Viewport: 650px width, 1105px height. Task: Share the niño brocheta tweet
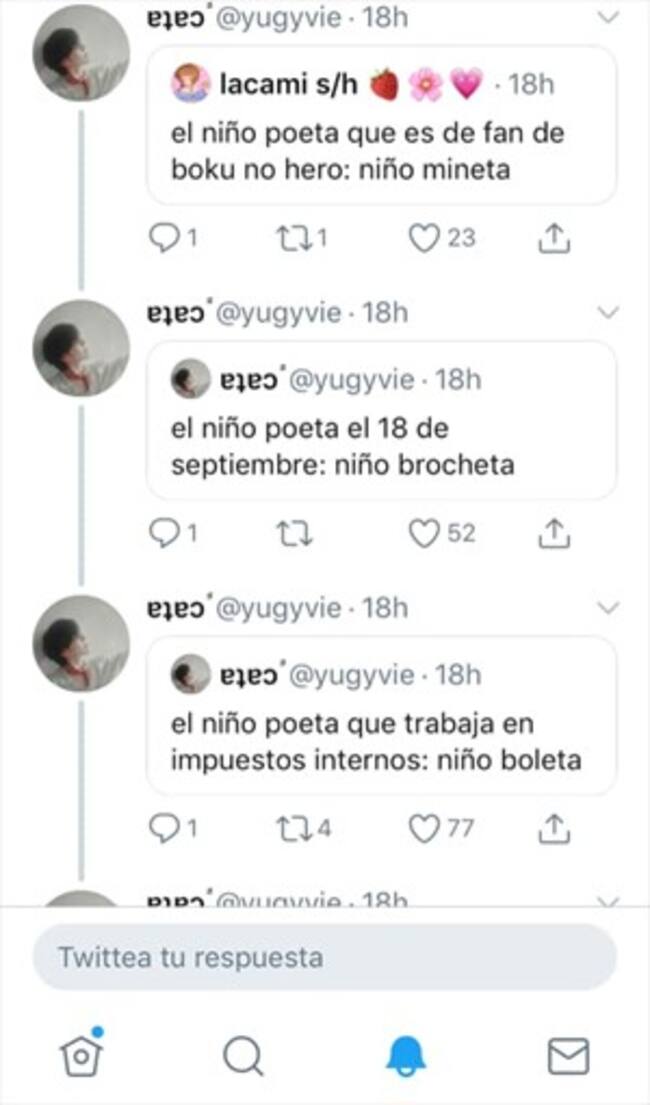[x=553, y=534]
